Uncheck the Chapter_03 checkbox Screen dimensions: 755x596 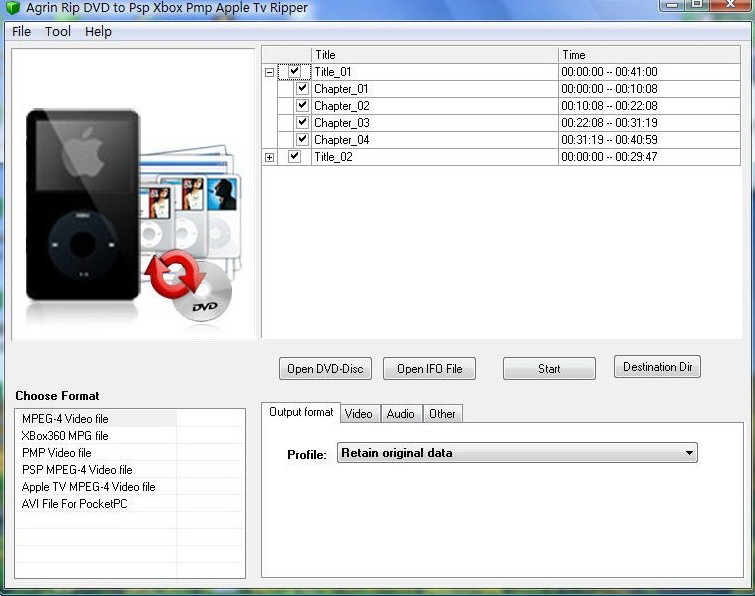pos(302,123)
